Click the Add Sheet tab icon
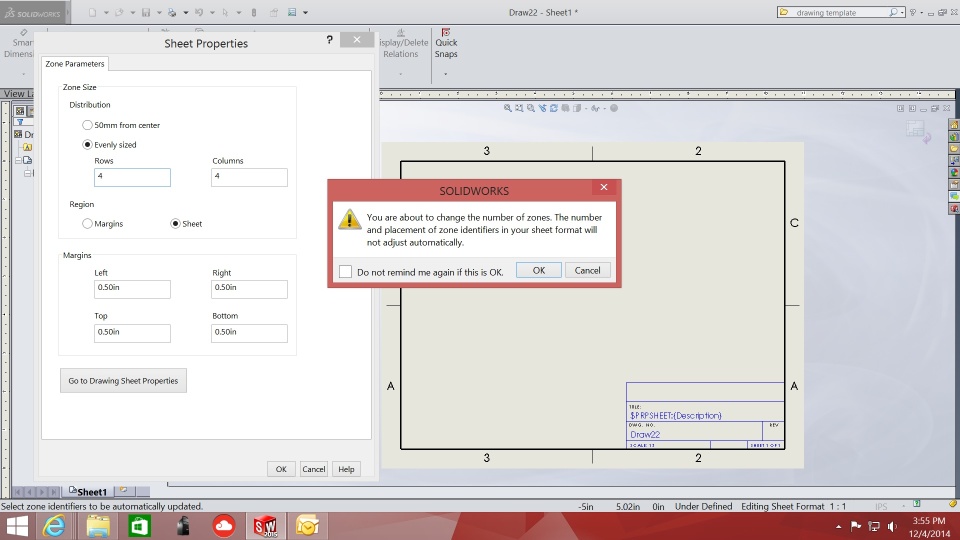The width and height of the screenshot is (960, 540). click(x=124, y=490)
